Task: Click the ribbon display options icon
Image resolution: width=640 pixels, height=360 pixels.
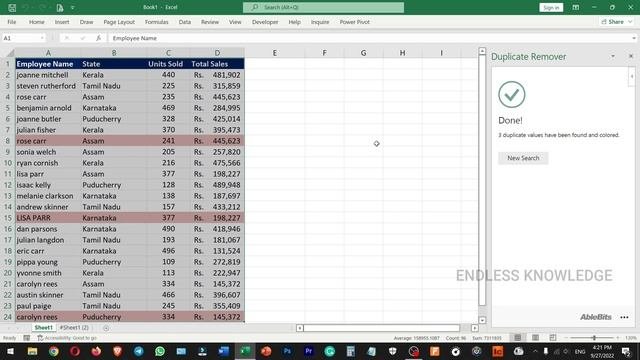Action: [x=576, y=7]
